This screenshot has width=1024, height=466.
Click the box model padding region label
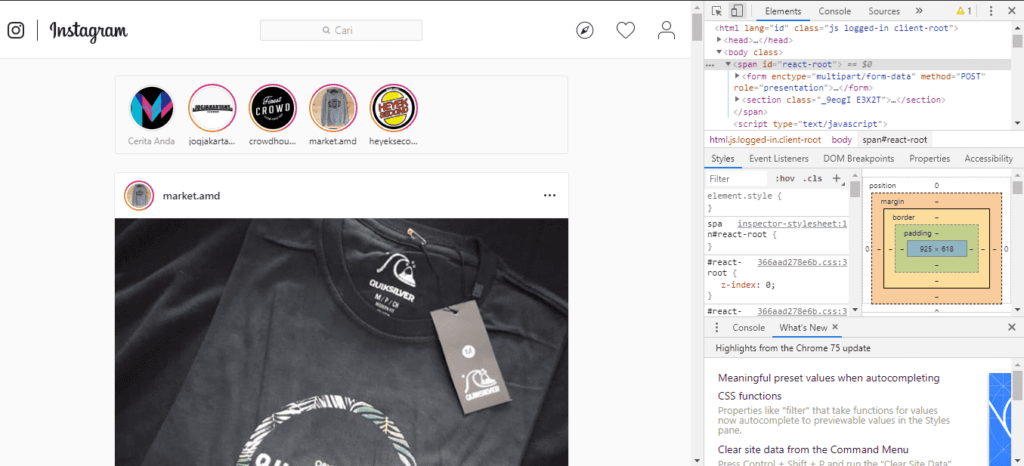pyautogui.click(x=920, y=233)
